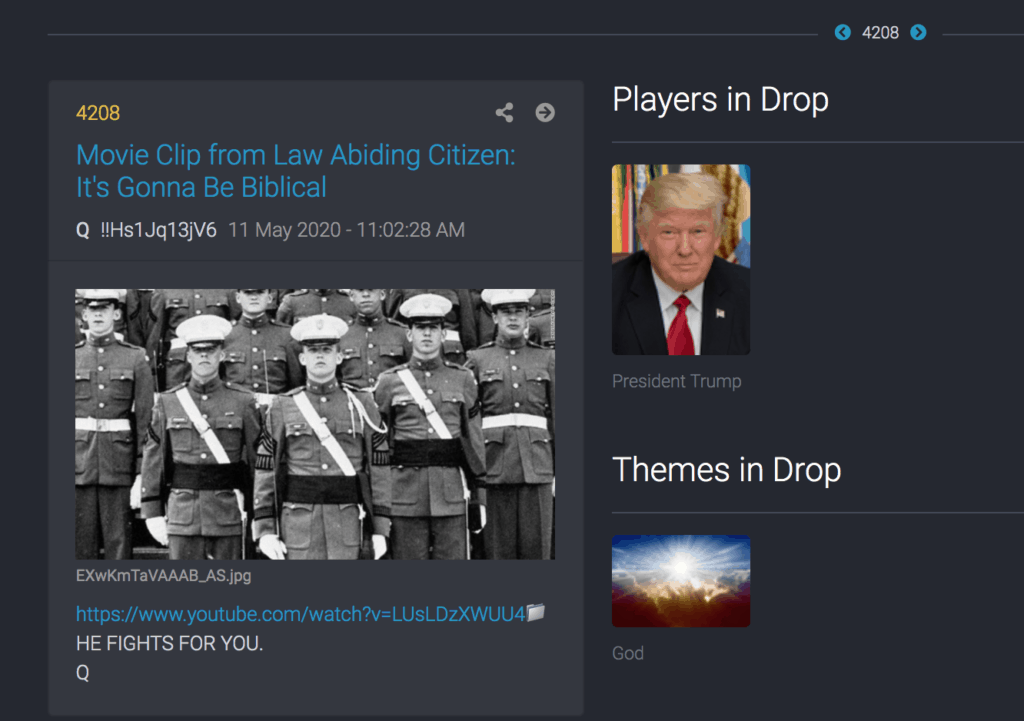
Task: Click the Q tripcode !!Hs1Jq13jV6
Action: (x=158, y=230)
